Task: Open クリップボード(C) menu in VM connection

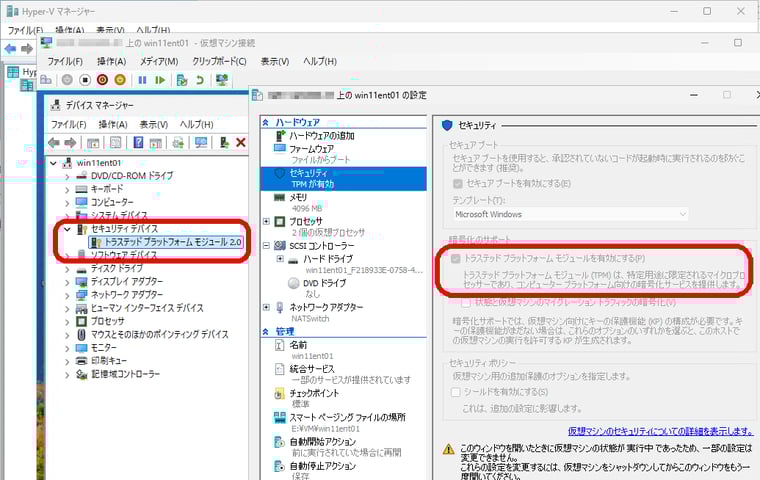Action: point(219,62)
